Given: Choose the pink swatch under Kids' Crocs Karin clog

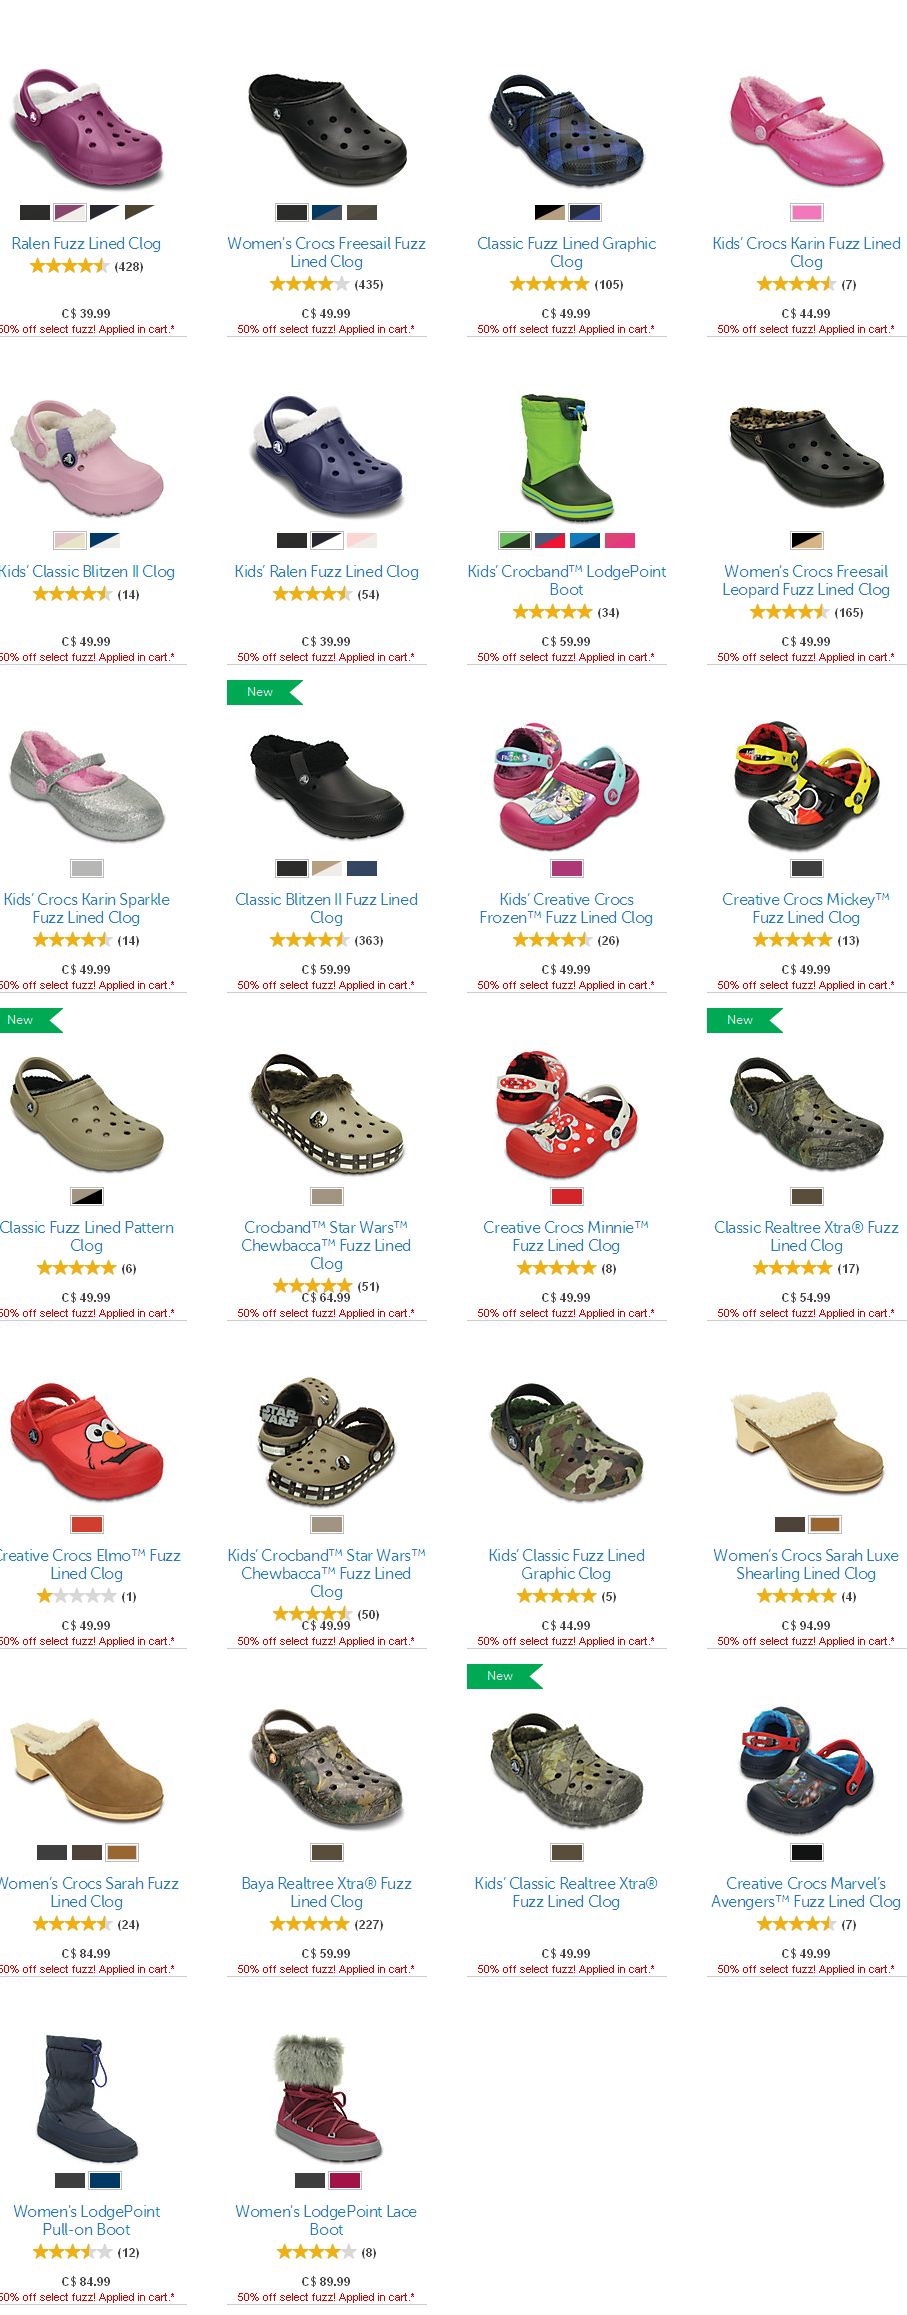Looking at the screenshot, I should click(x=807, y=212).
